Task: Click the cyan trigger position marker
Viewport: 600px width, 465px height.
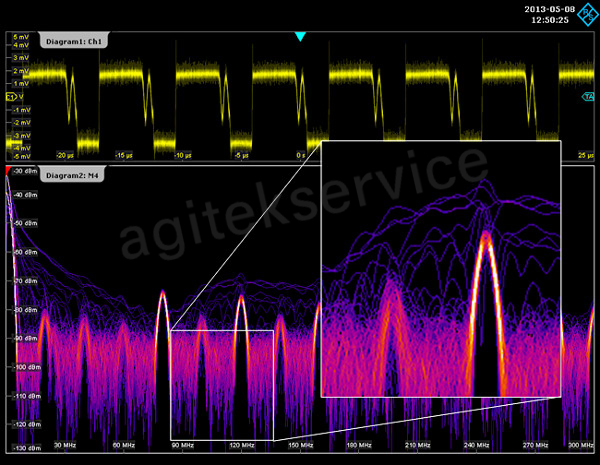Action: pyautogui.click(x=300, y=37)
